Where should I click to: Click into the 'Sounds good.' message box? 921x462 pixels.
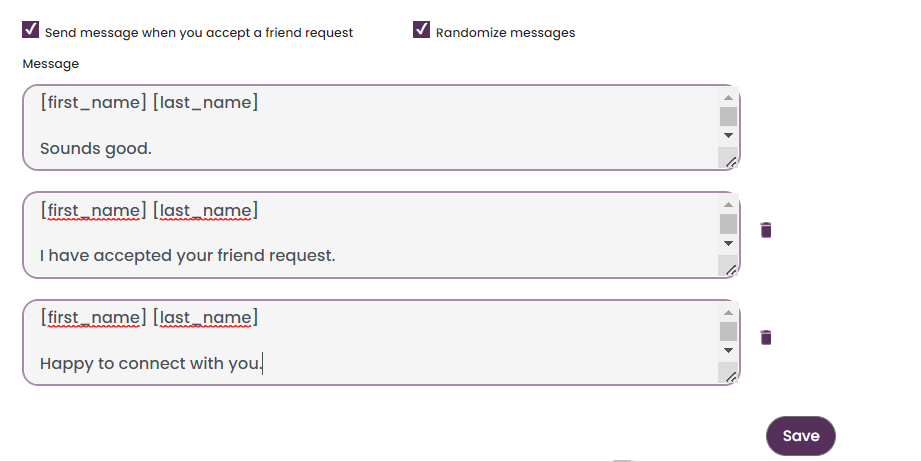tap(370, 127)
